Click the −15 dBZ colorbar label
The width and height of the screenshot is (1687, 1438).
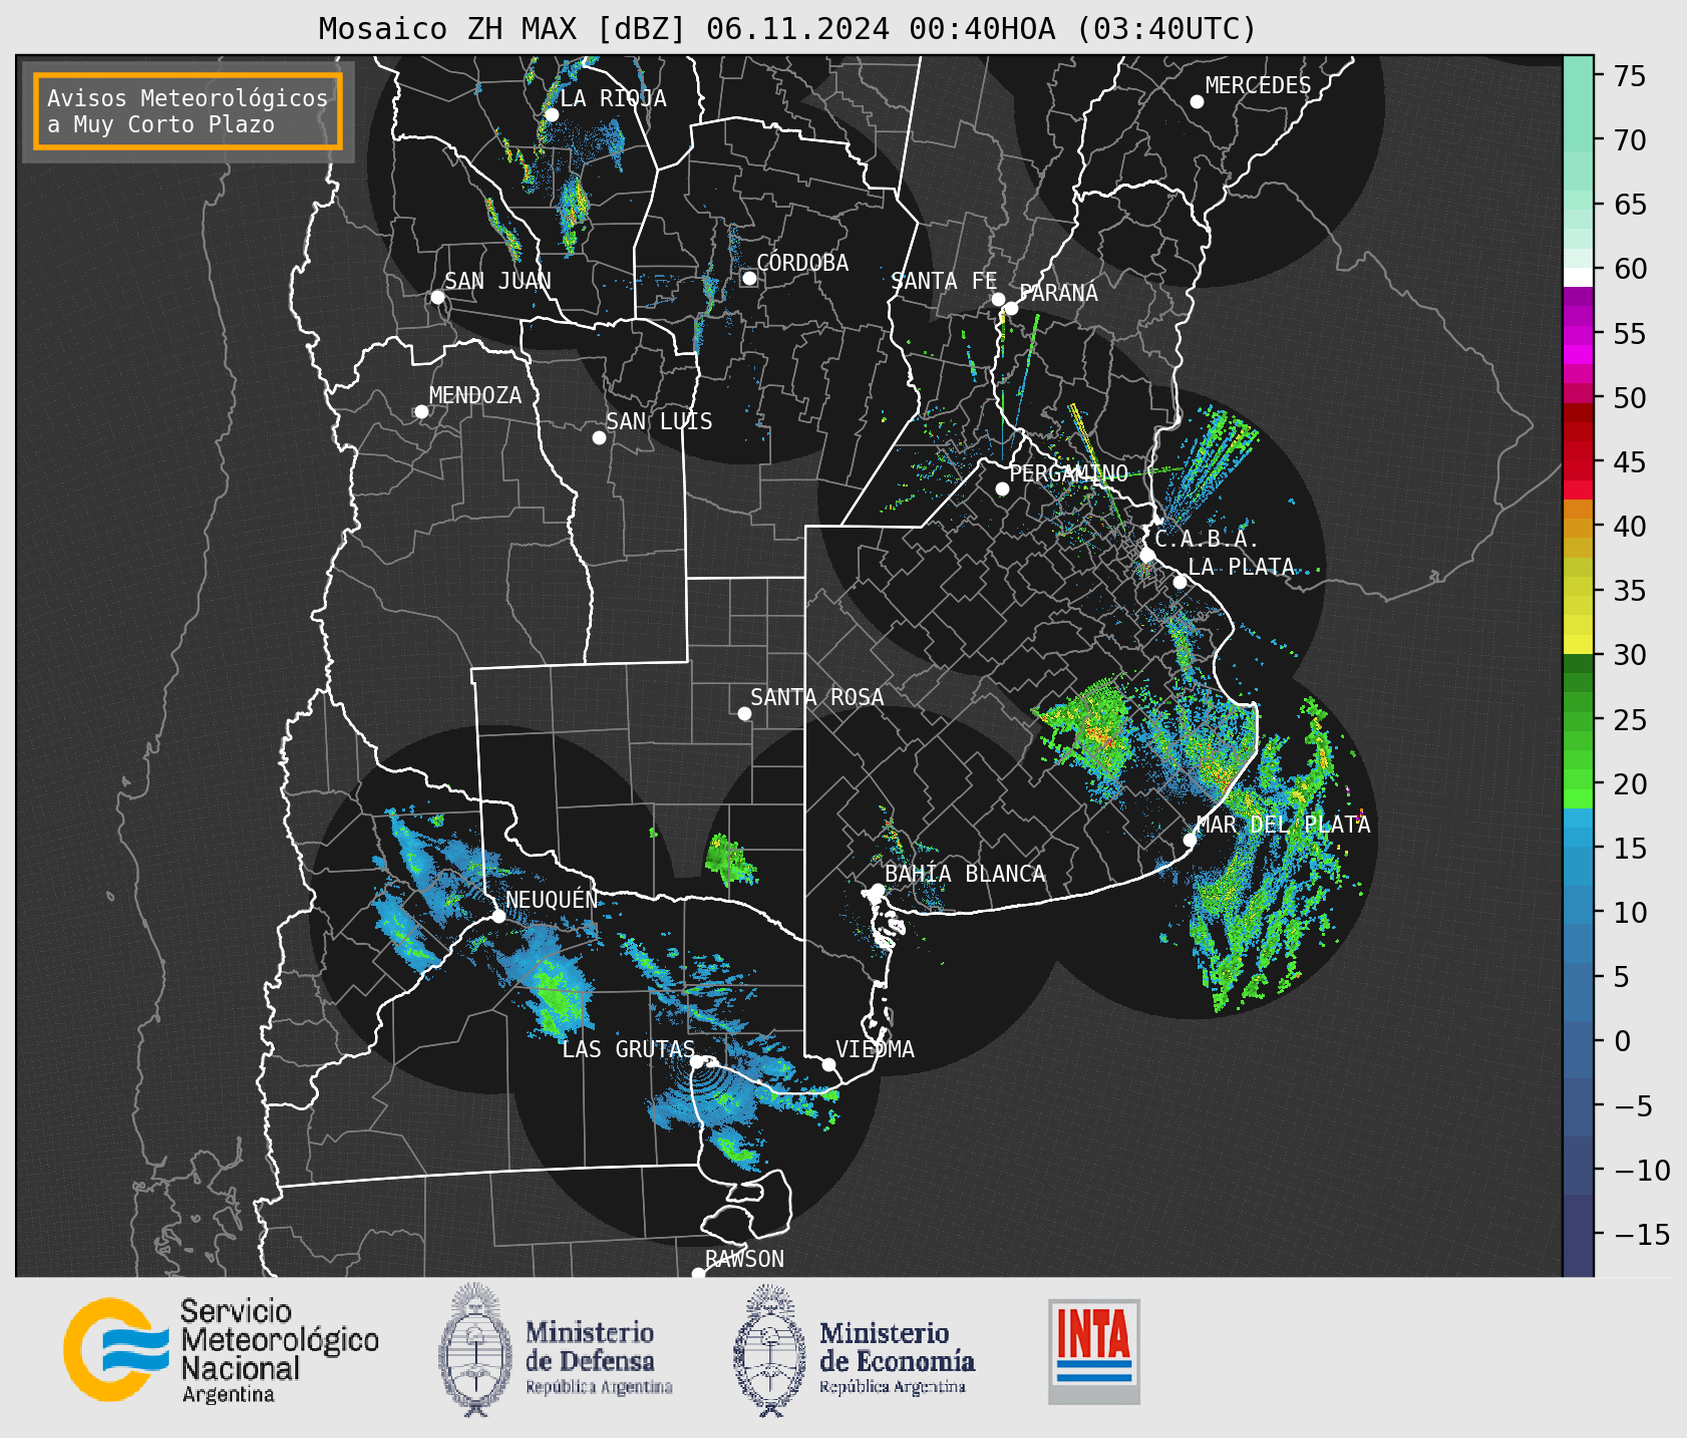point(1642,1235)
